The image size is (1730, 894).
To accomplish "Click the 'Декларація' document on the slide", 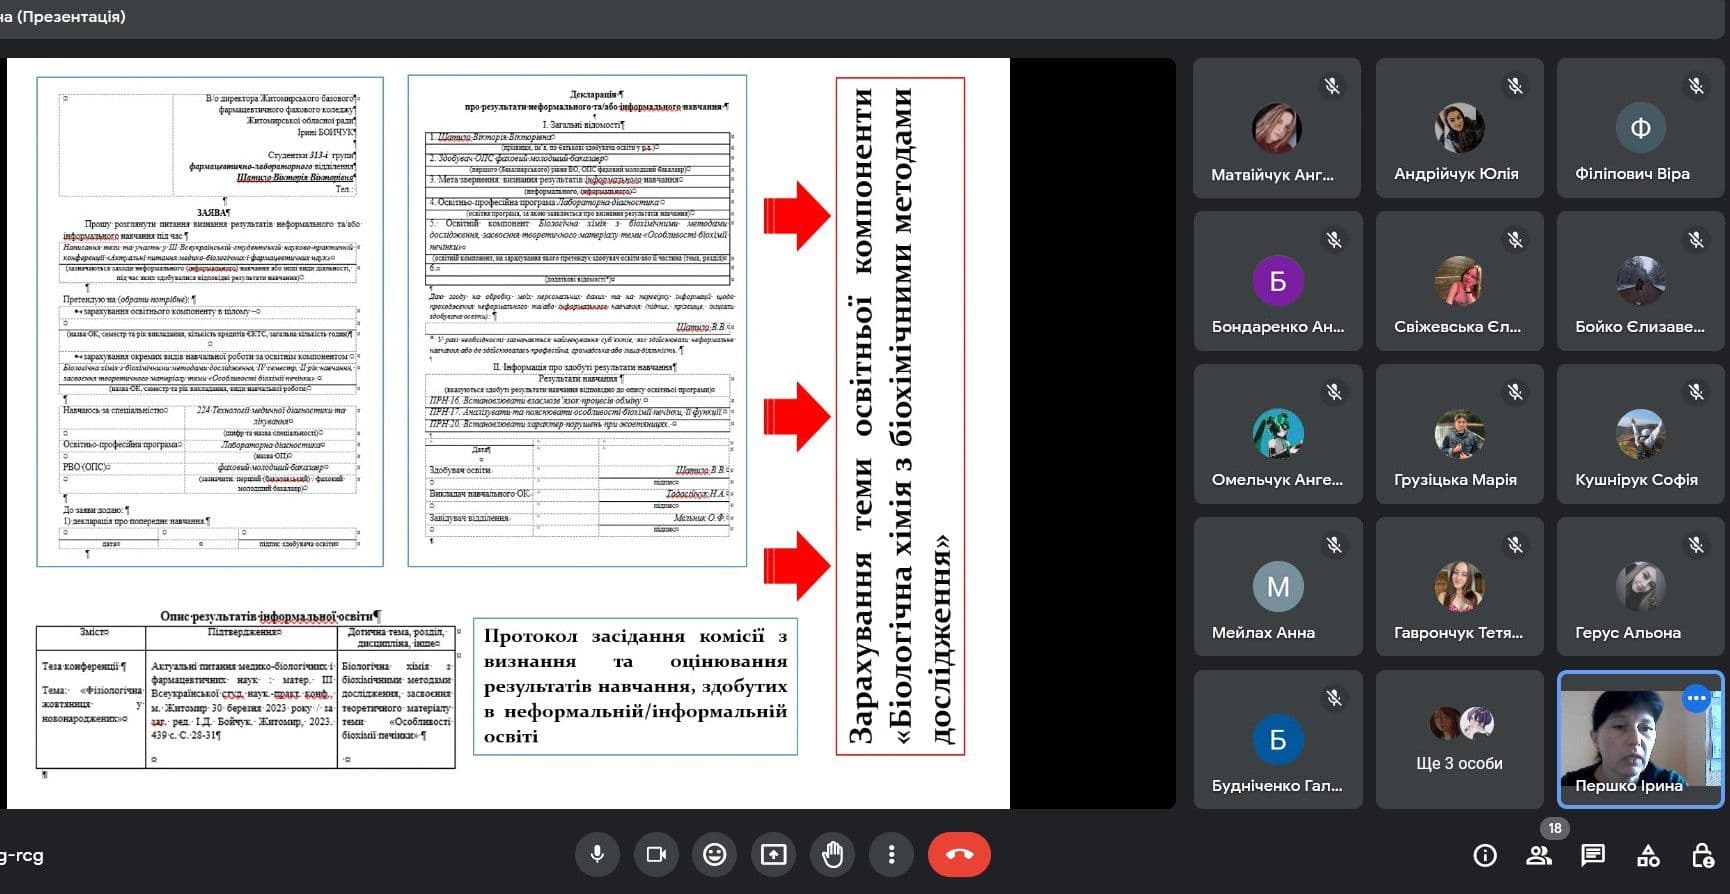I will (x=577, y=321).
